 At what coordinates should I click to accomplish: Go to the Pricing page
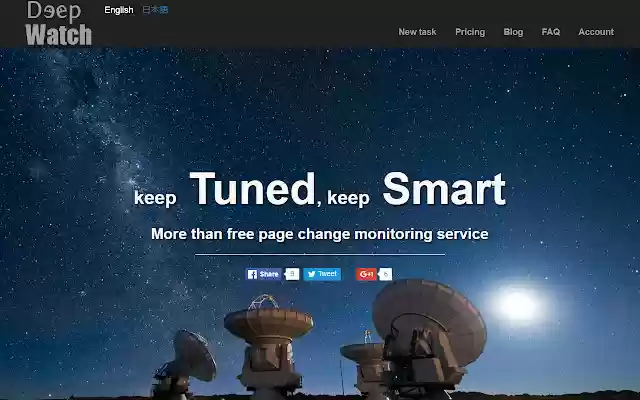470,32
